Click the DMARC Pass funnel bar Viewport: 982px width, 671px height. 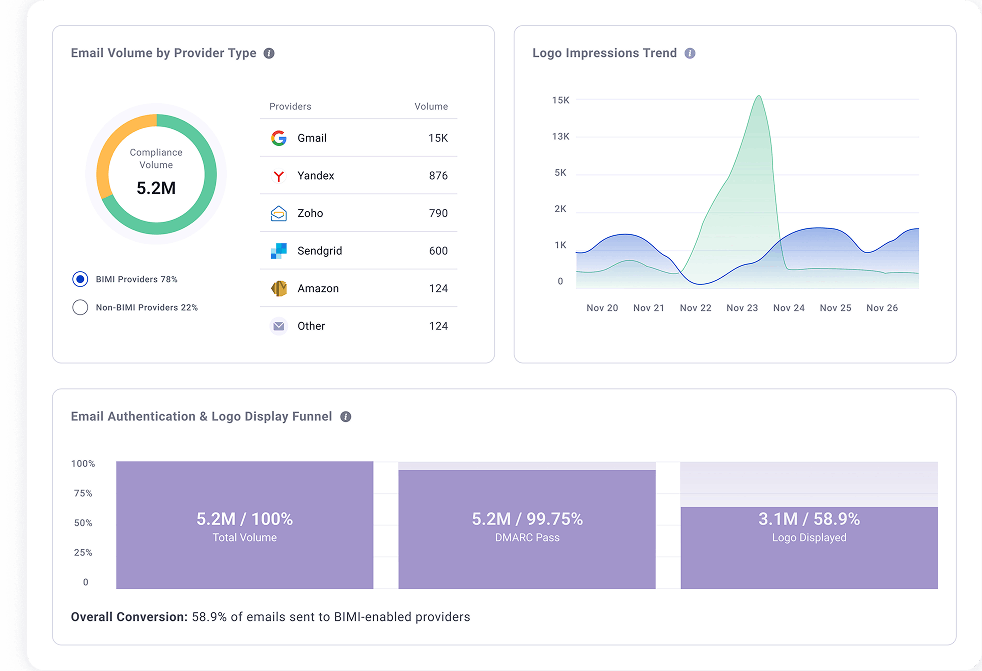click(x=527, y=529)
